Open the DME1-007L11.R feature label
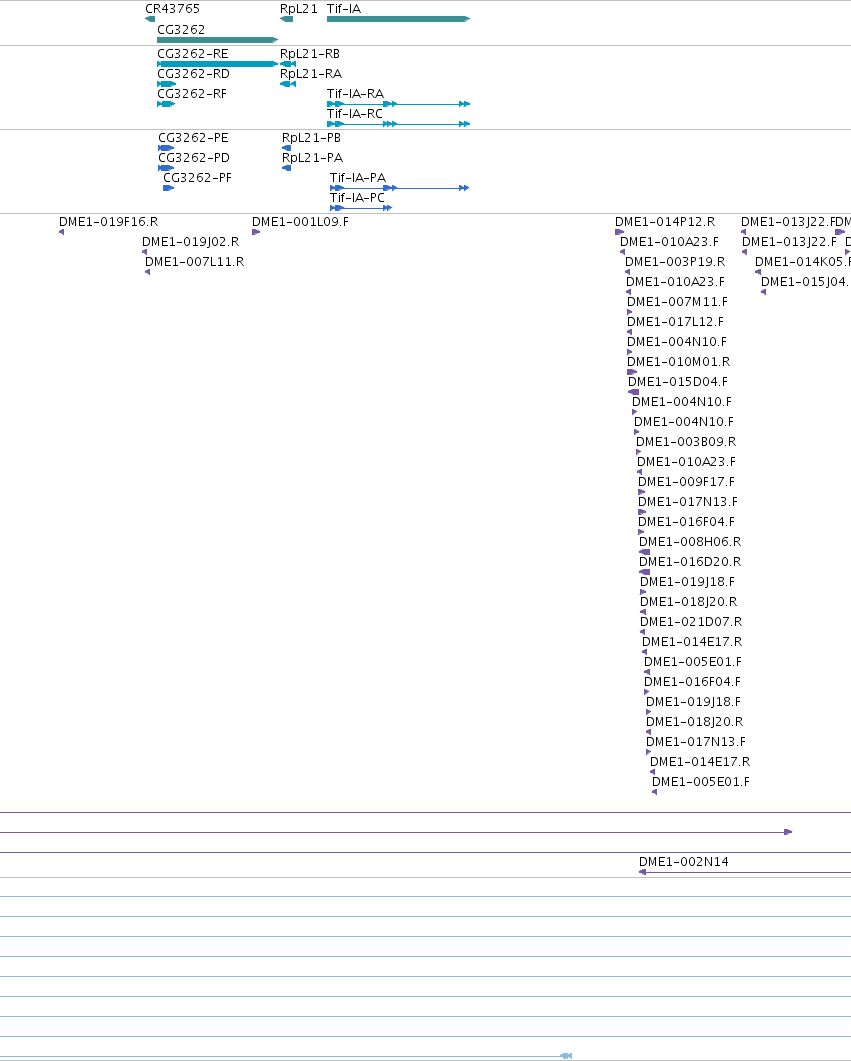The width and height of the screenshot is (851, 1061). pos(195,262)
